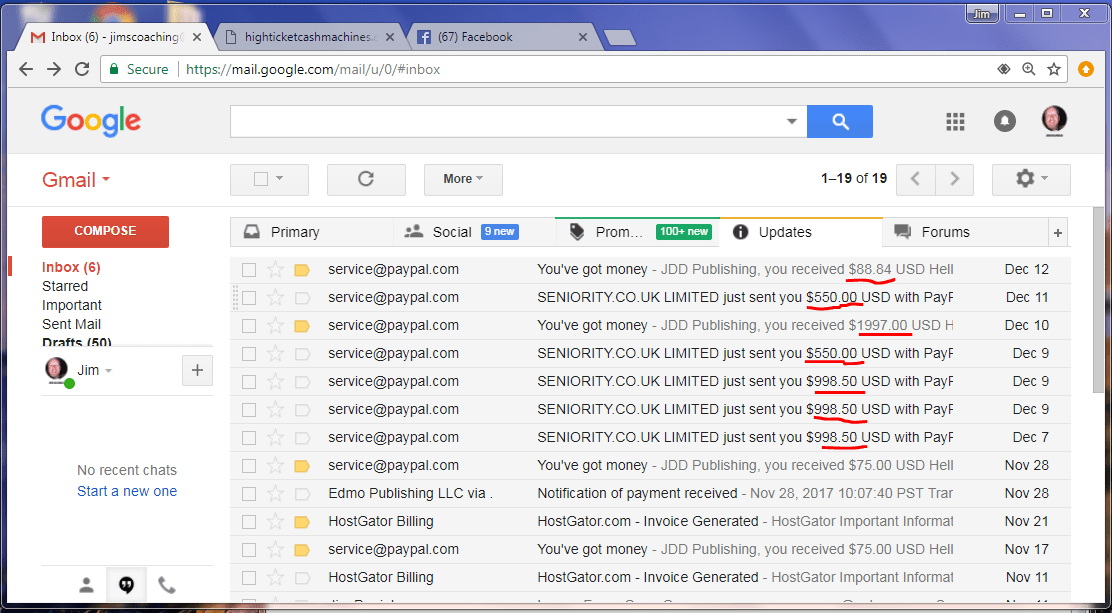Tick the checkbox for the Dec 12 PayPal email
Screen dimensions: 1112x613
[249, 270]
